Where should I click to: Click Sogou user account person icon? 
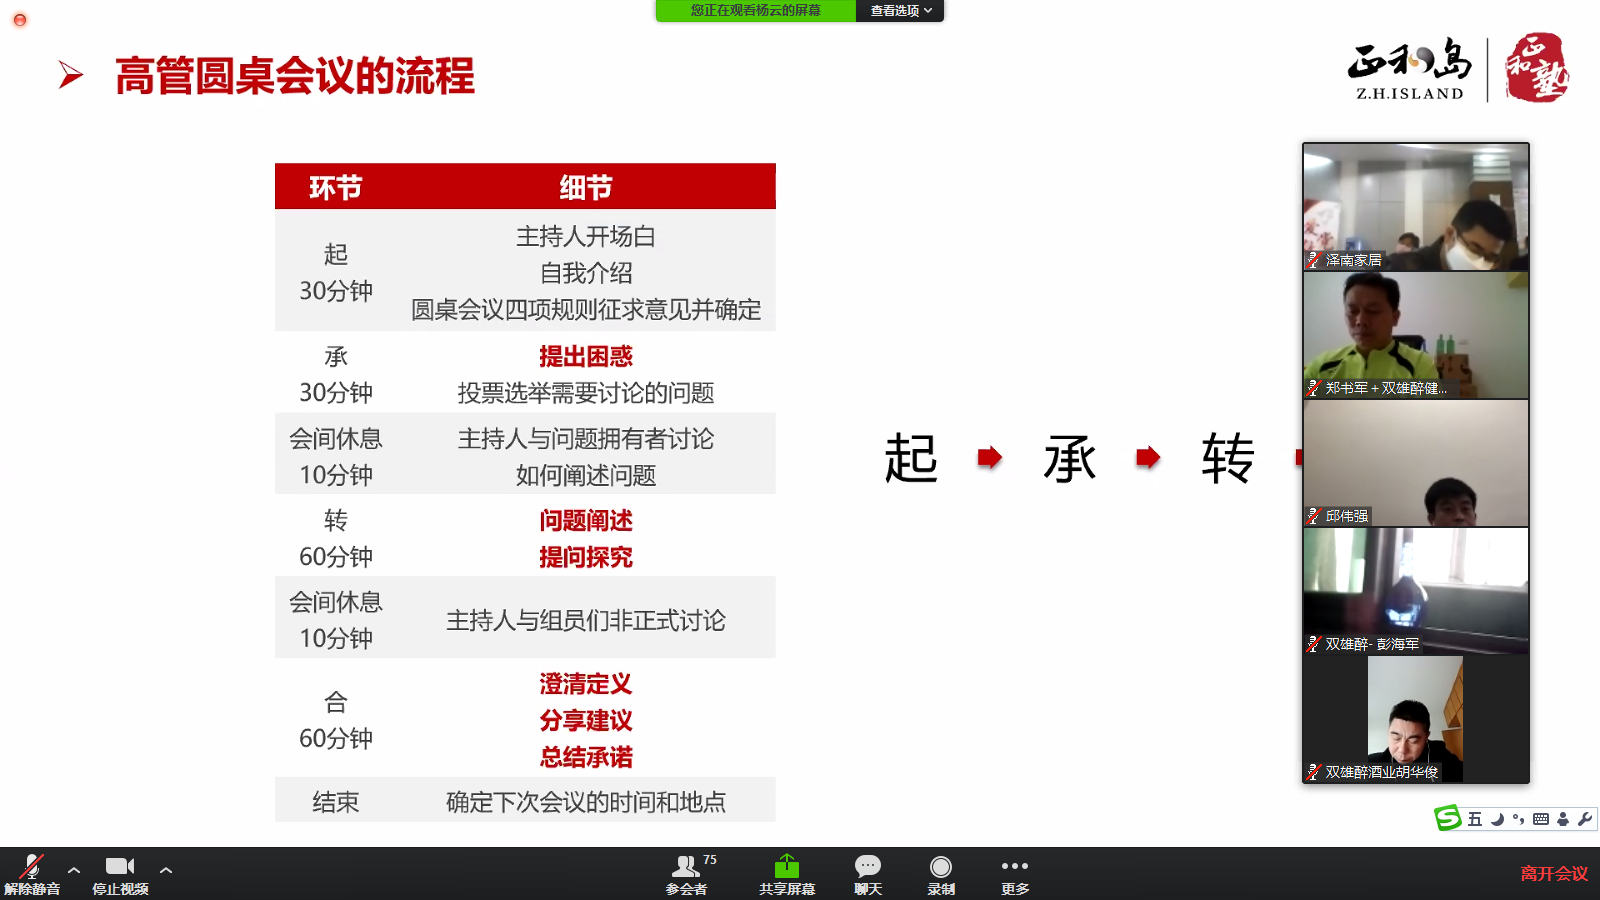click(1563, 819)
